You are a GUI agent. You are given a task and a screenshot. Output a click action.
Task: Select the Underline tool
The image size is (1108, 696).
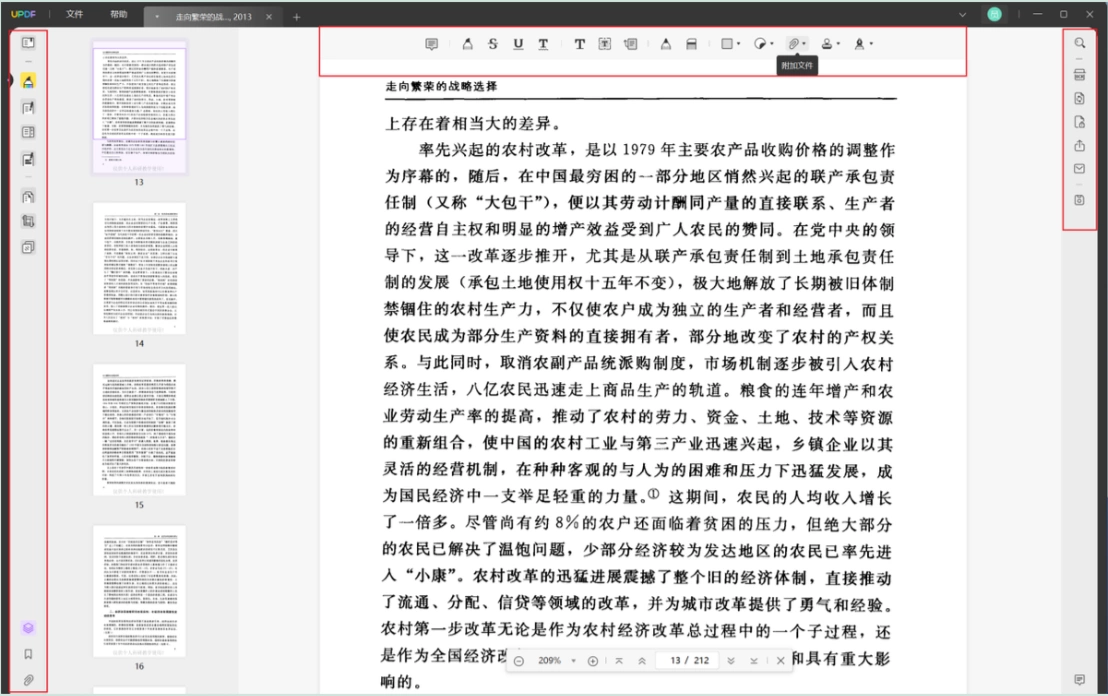pos(518,44)
